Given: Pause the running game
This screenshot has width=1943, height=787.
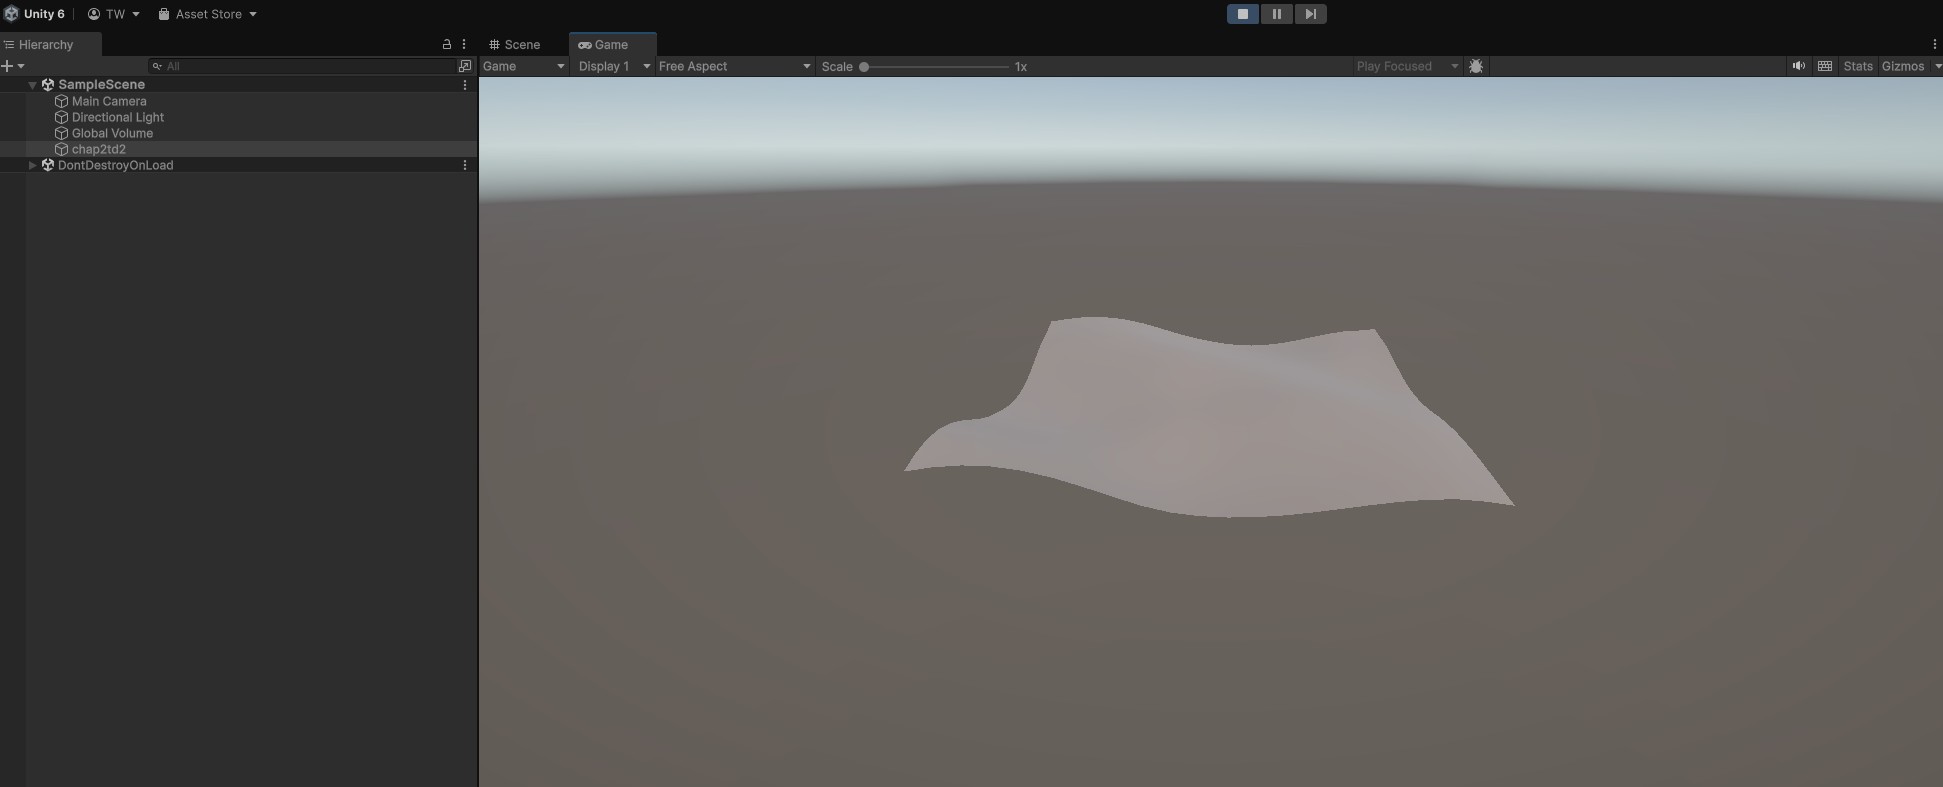Looking at the screenshot, I should (x=1276, y=14).
